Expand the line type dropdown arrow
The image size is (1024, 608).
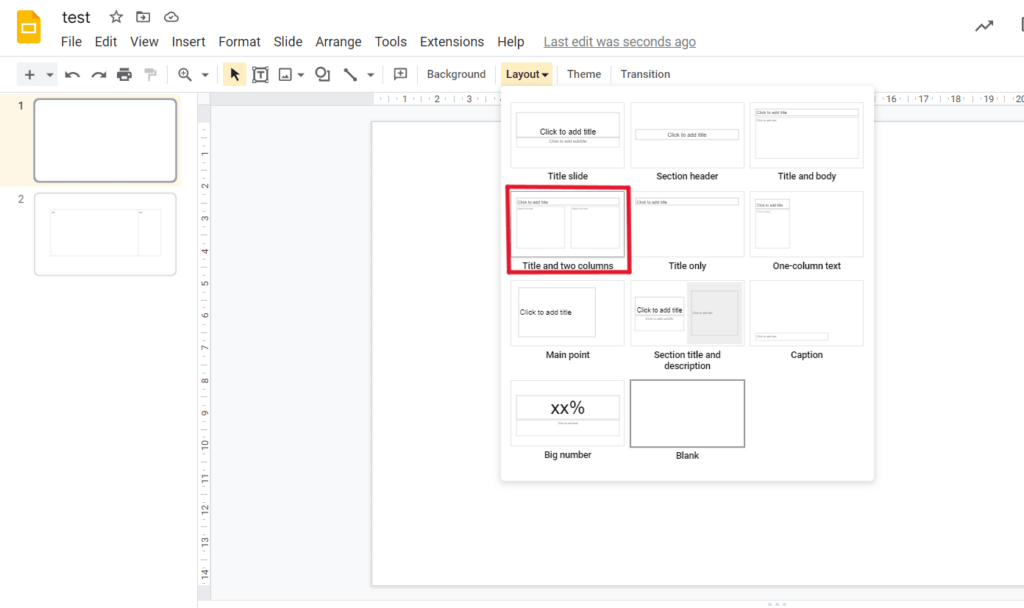pos(370,75)
